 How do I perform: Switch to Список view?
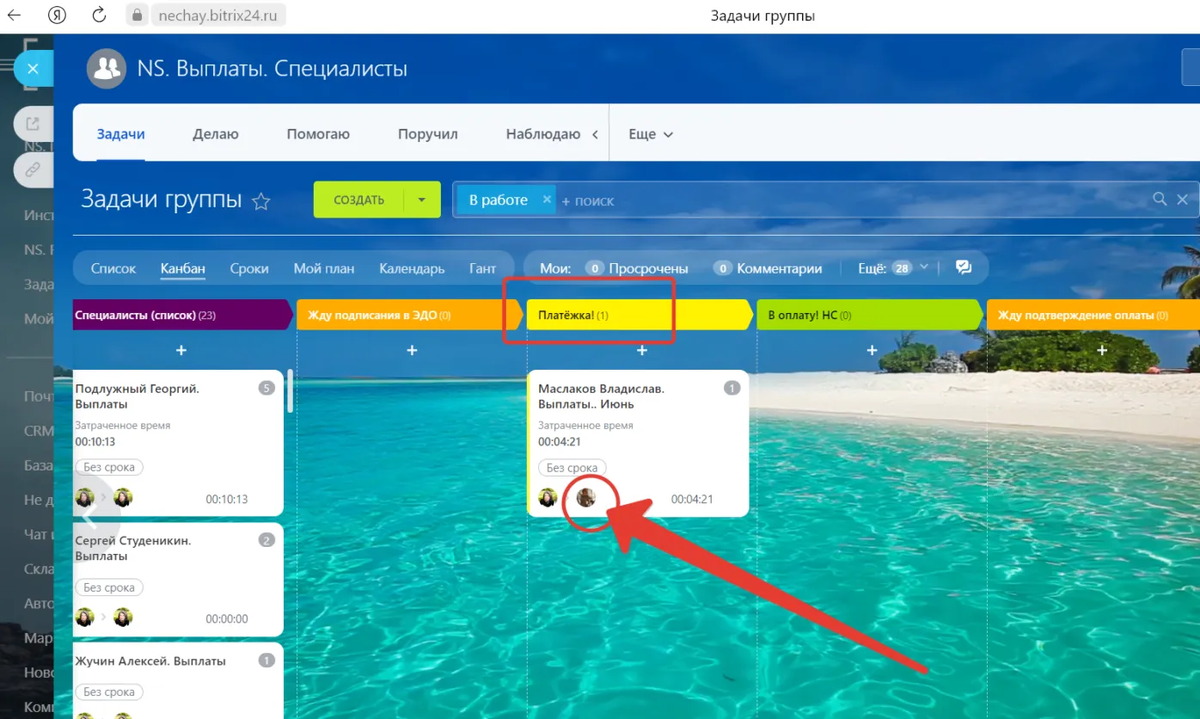point(113,268)
